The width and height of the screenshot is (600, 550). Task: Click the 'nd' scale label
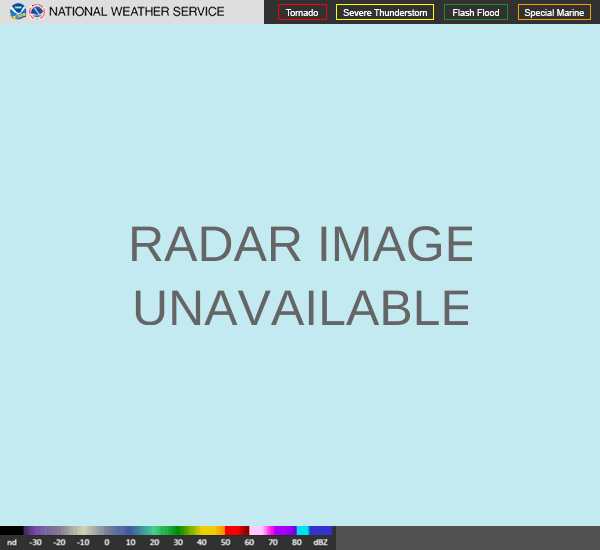pyautogui.click(x=12, y=542)
